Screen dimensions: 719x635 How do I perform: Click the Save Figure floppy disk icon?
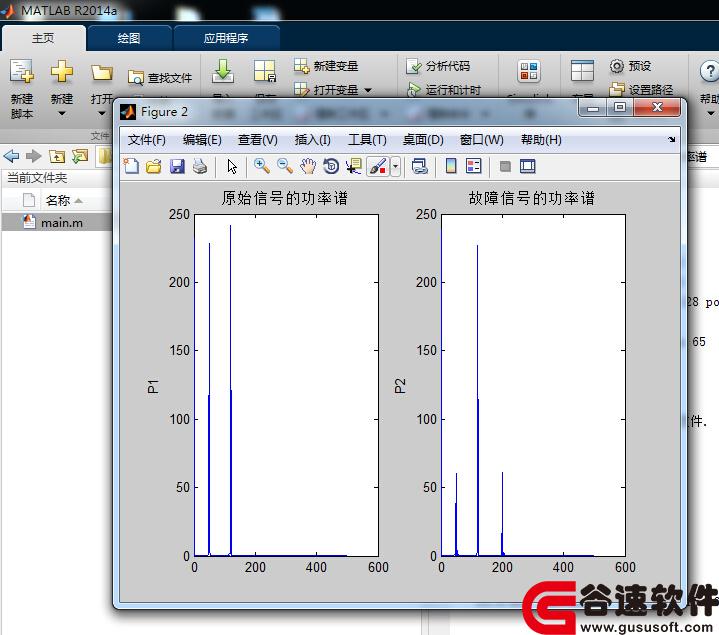coord(177,166)
